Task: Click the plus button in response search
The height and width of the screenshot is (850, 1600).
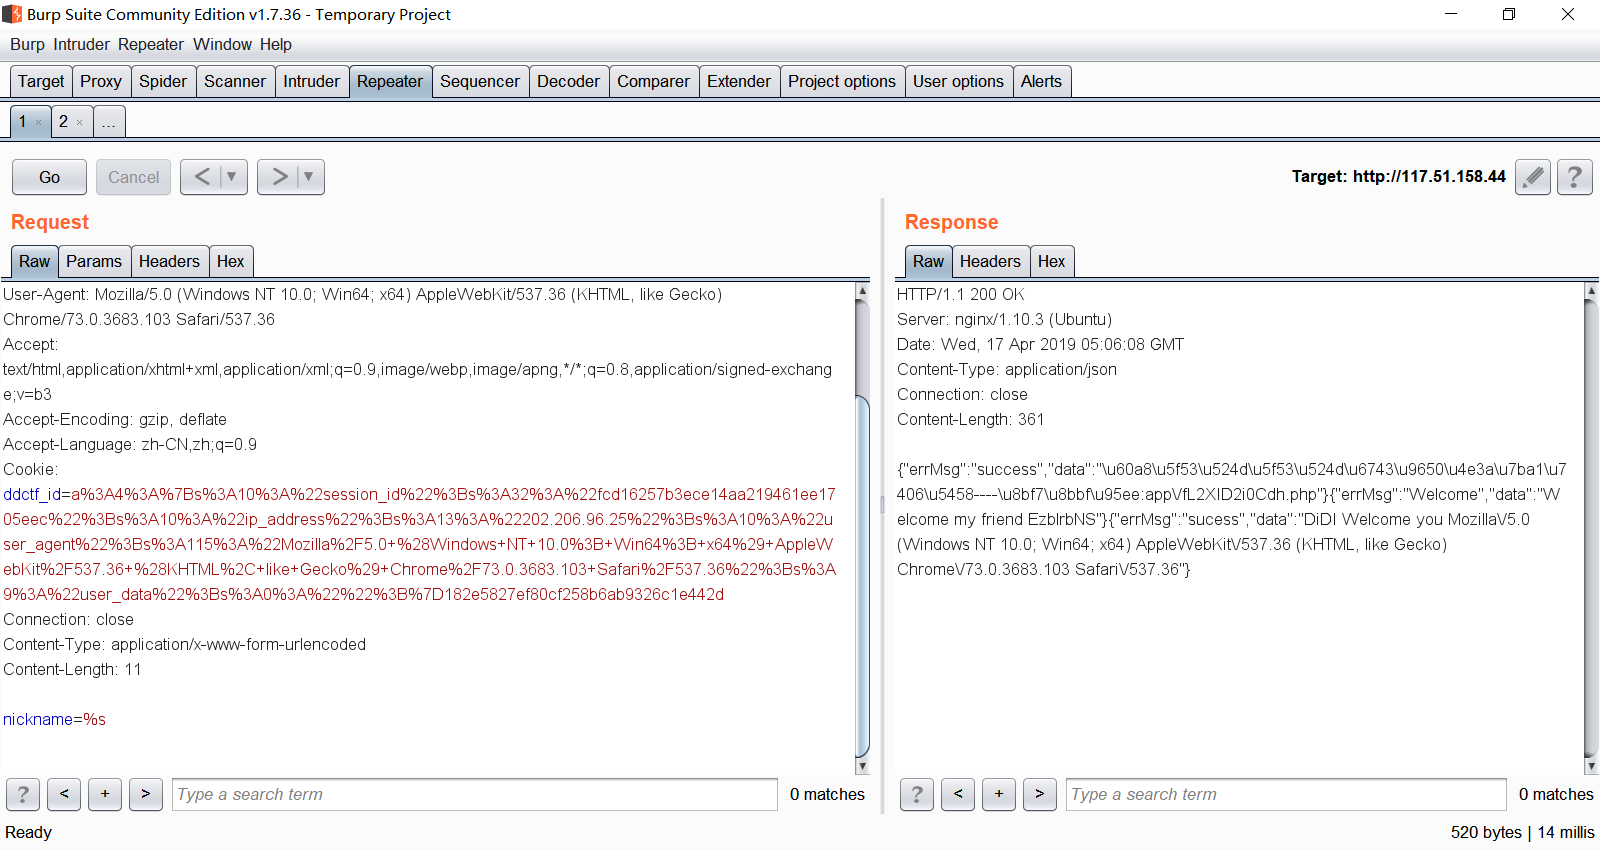Action: 999,795
